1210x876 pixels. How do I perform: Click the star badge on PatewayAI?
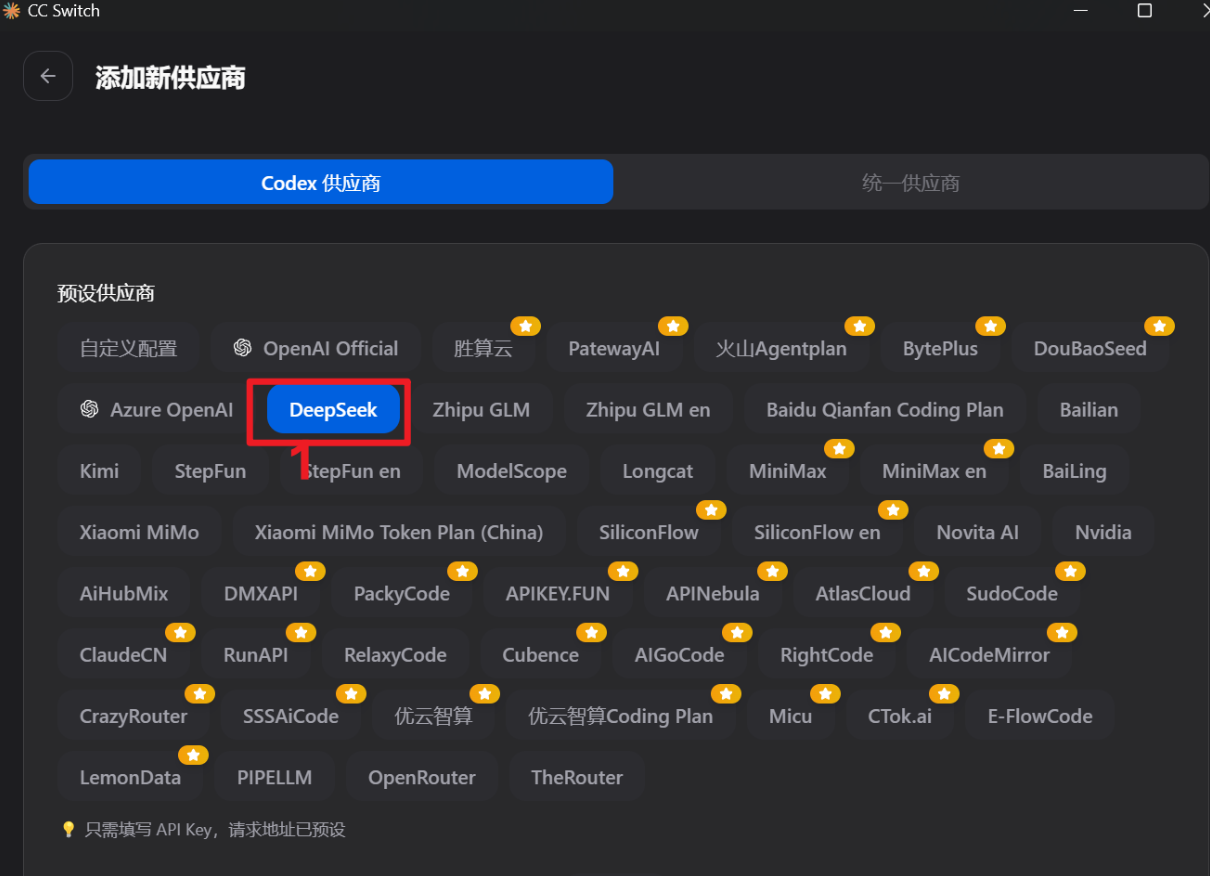(673, 326)
